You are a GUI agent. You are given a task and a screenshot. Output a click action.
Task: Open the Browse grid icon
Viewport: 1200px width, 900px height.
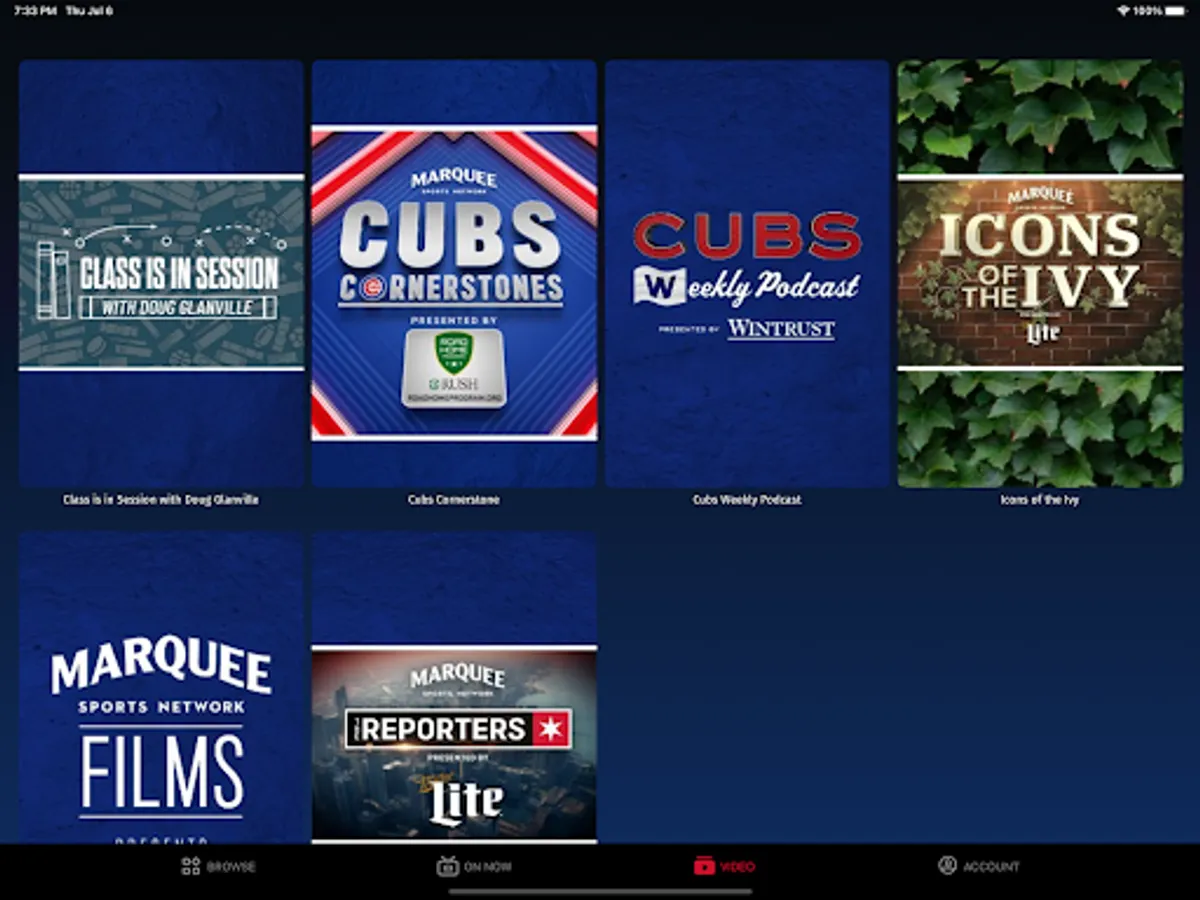click(x=190, y=866)
